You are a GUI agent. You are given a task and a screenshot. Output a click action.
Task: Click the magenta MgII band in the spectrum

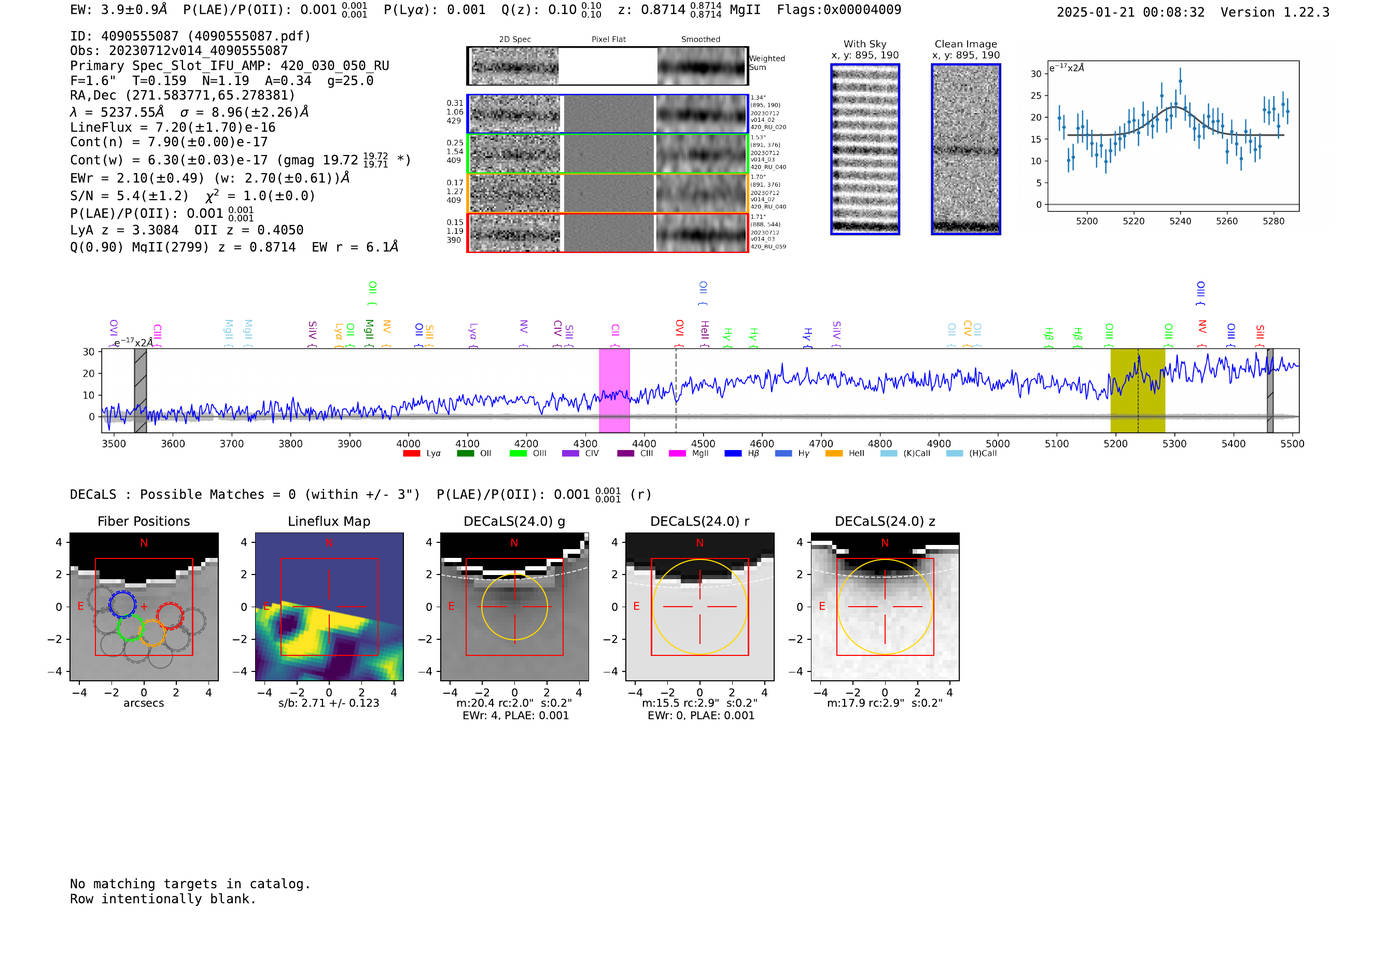(x=614, y=391)
